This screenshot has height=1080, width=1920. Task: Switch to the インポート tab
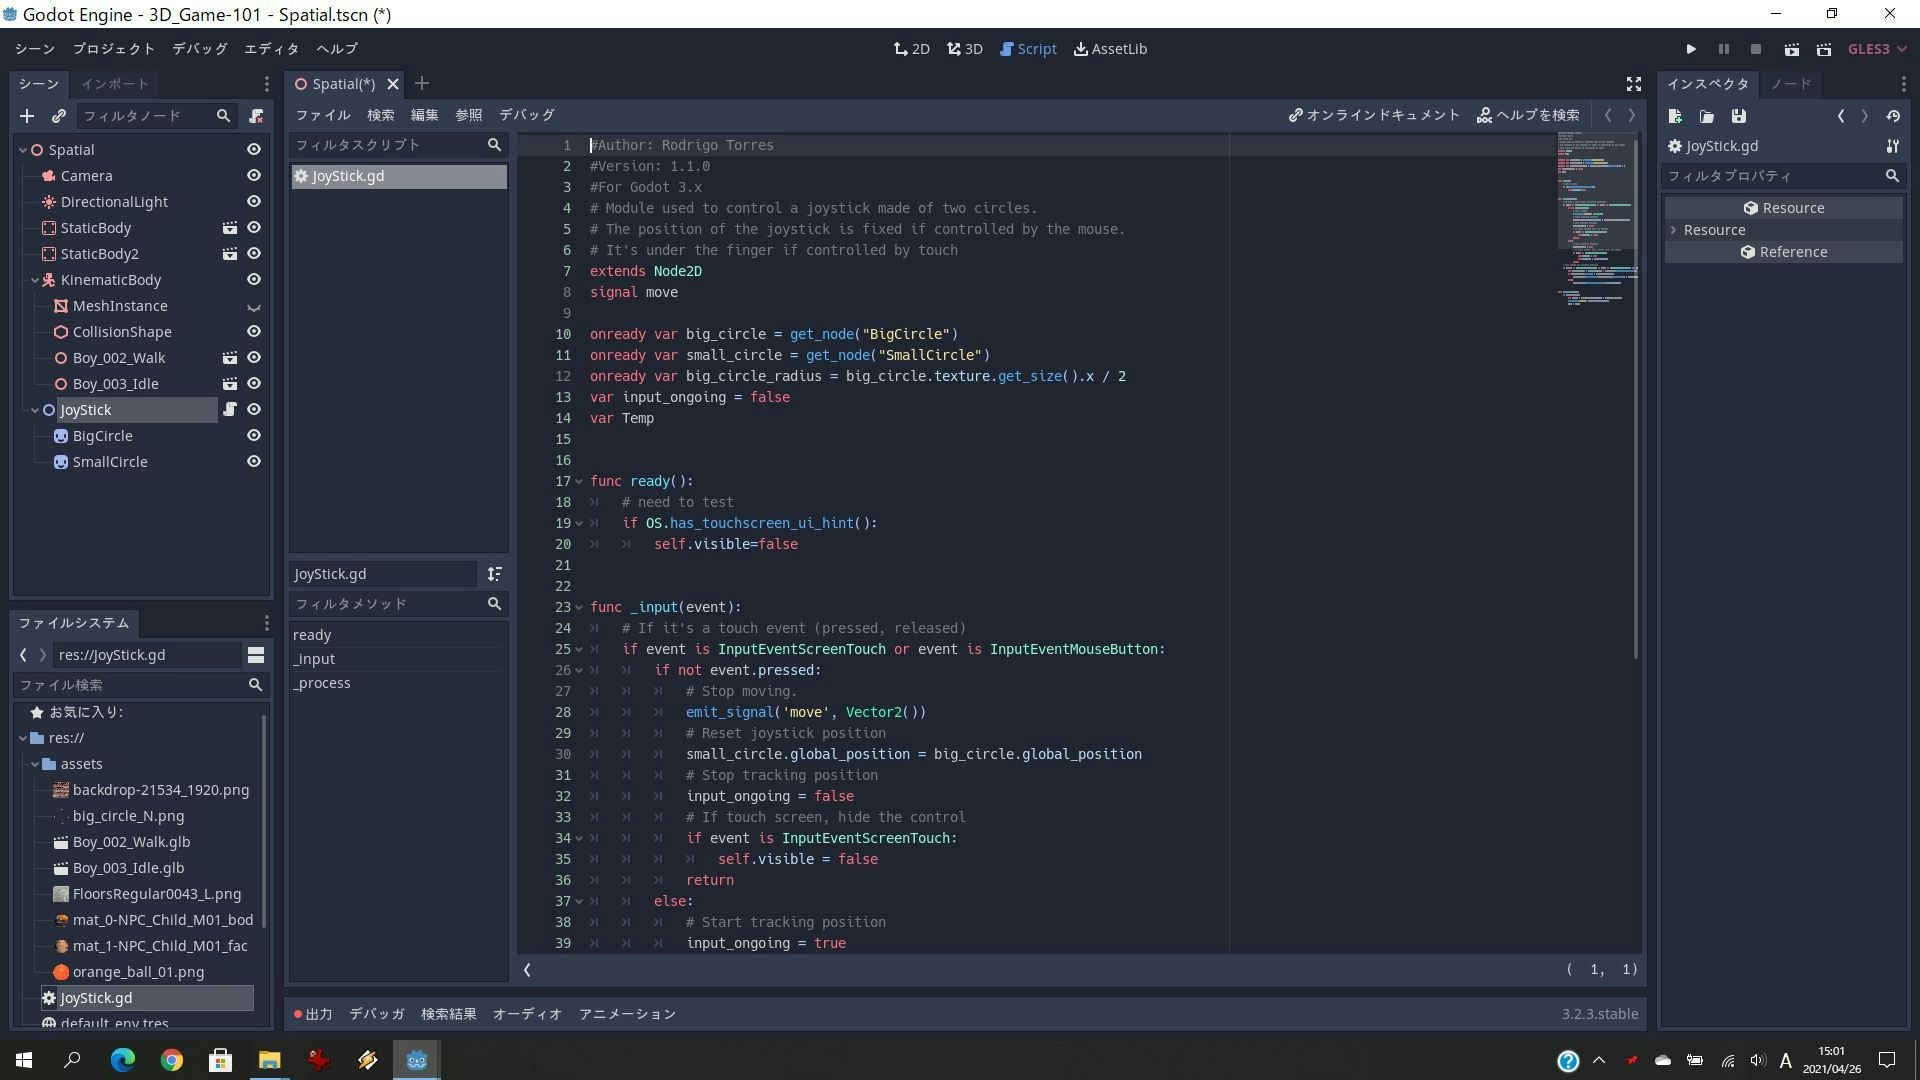point(115,84)
